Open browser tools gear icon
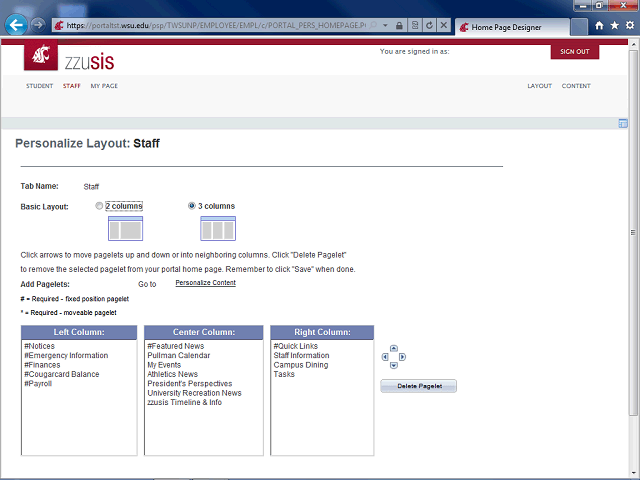 (629, 24)
